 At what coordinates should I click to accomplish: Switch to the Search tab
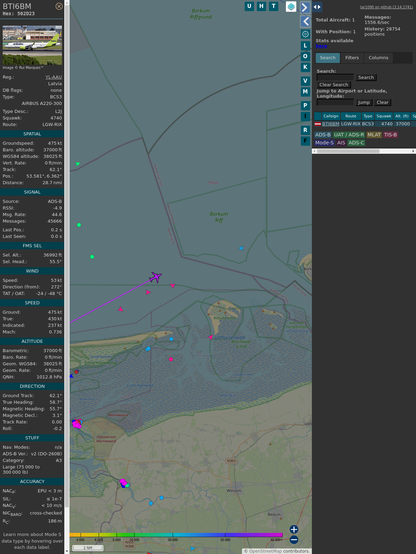click(328, 58)
